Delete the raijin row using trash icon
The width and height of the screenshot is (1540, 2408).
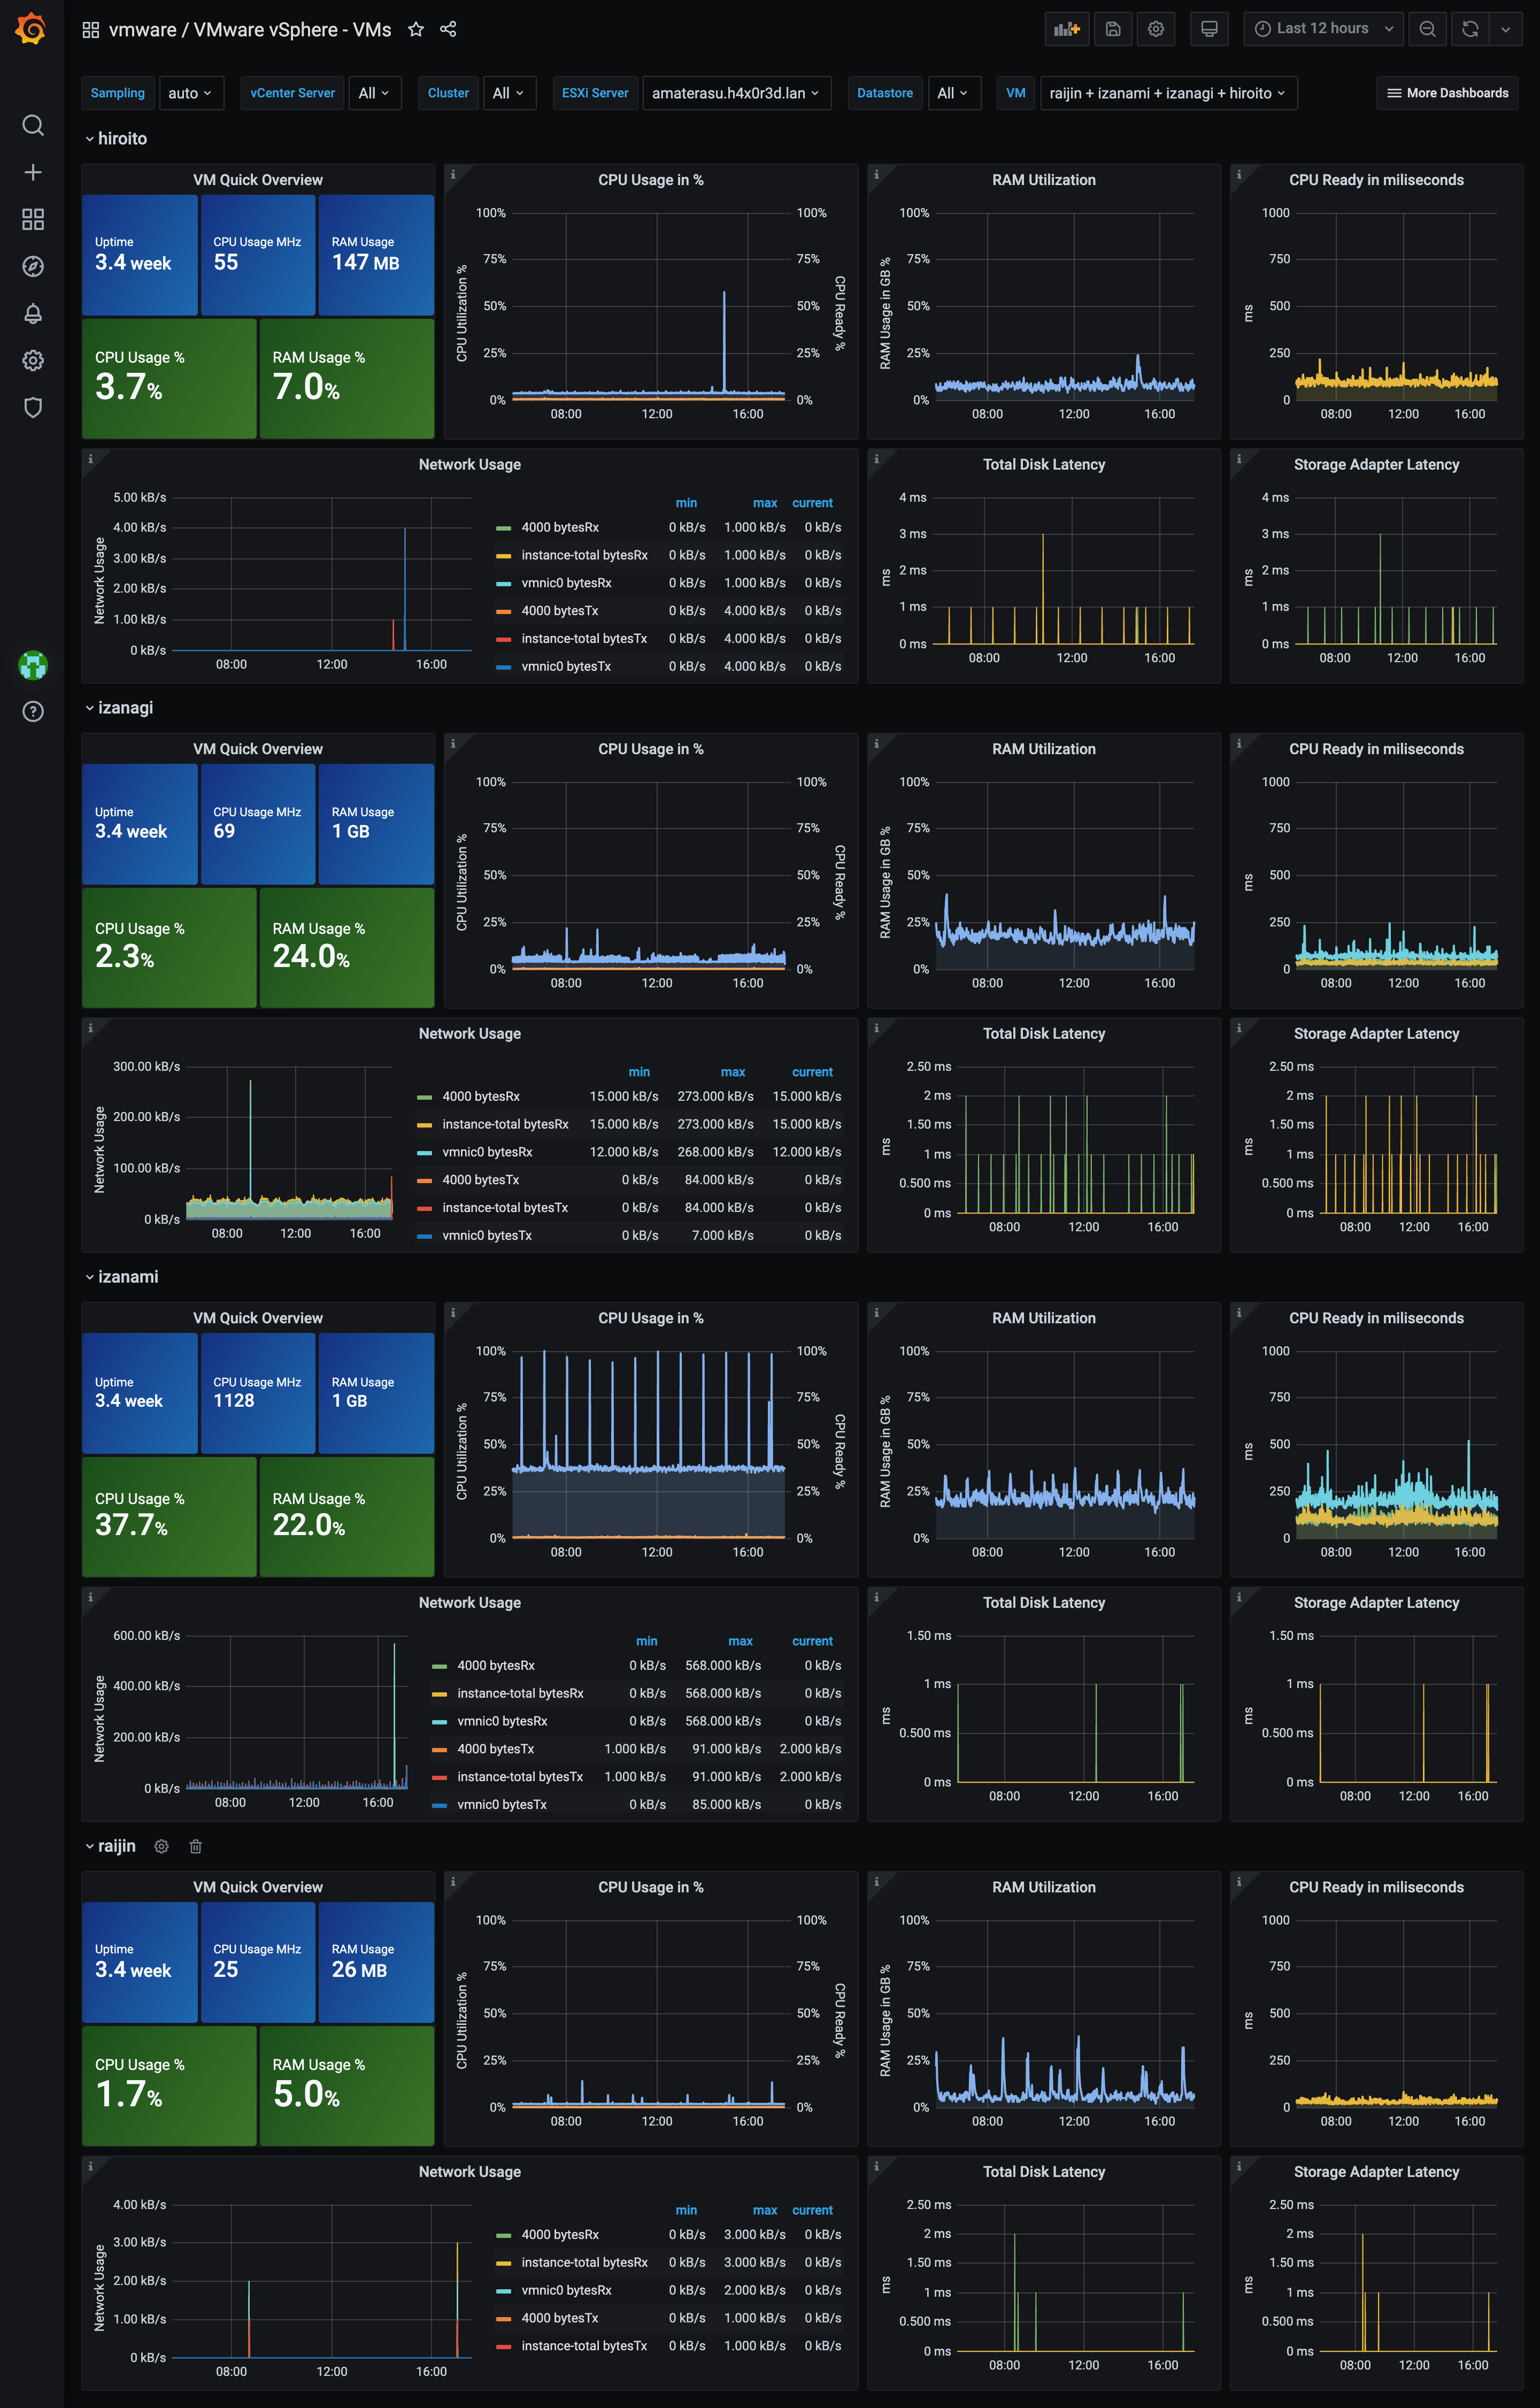click(x=196, y=1846)
